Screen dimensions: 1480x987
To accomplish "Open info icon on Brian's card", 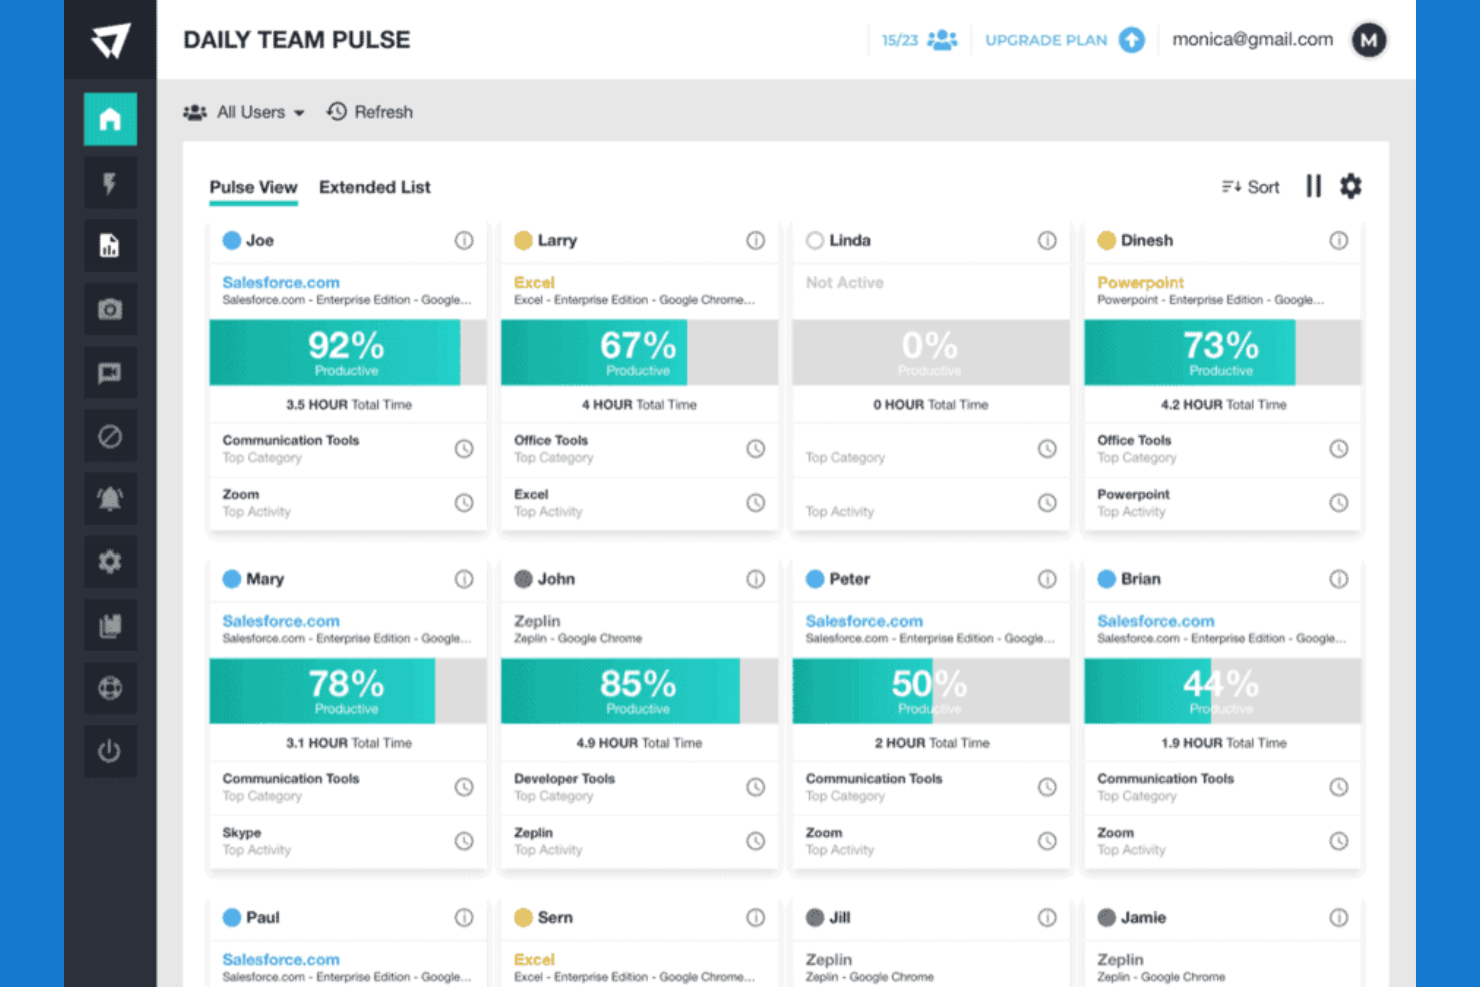I will 1339,579.
